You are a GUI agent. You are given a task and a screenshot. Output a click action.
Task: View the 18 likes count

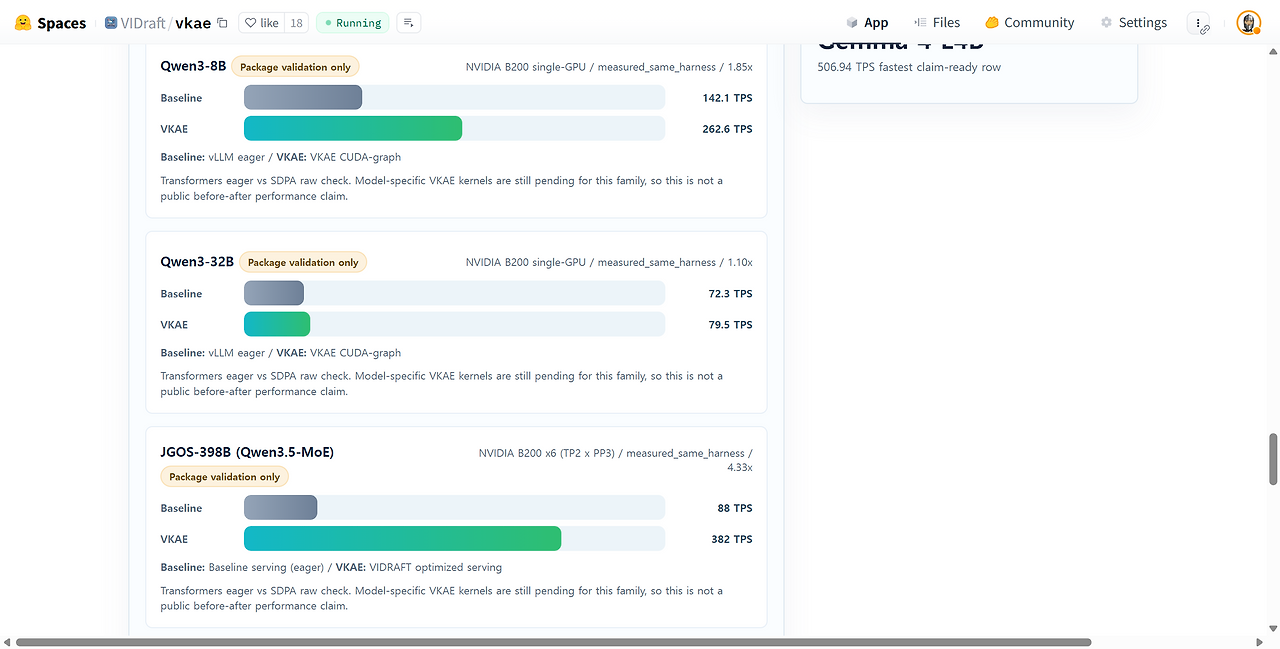point(296,23)
